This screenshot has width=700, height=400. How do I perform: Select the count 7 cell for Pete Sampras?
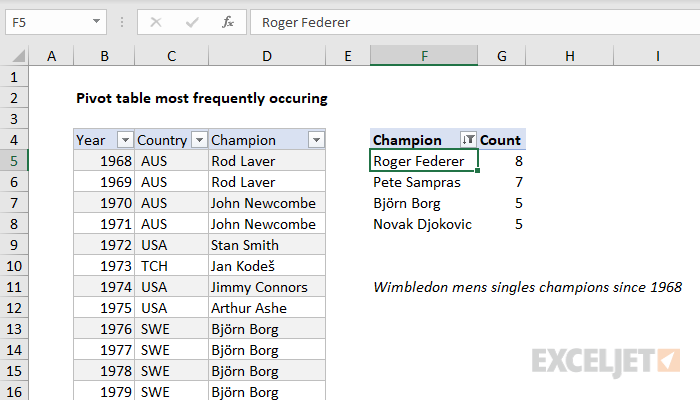502,182
